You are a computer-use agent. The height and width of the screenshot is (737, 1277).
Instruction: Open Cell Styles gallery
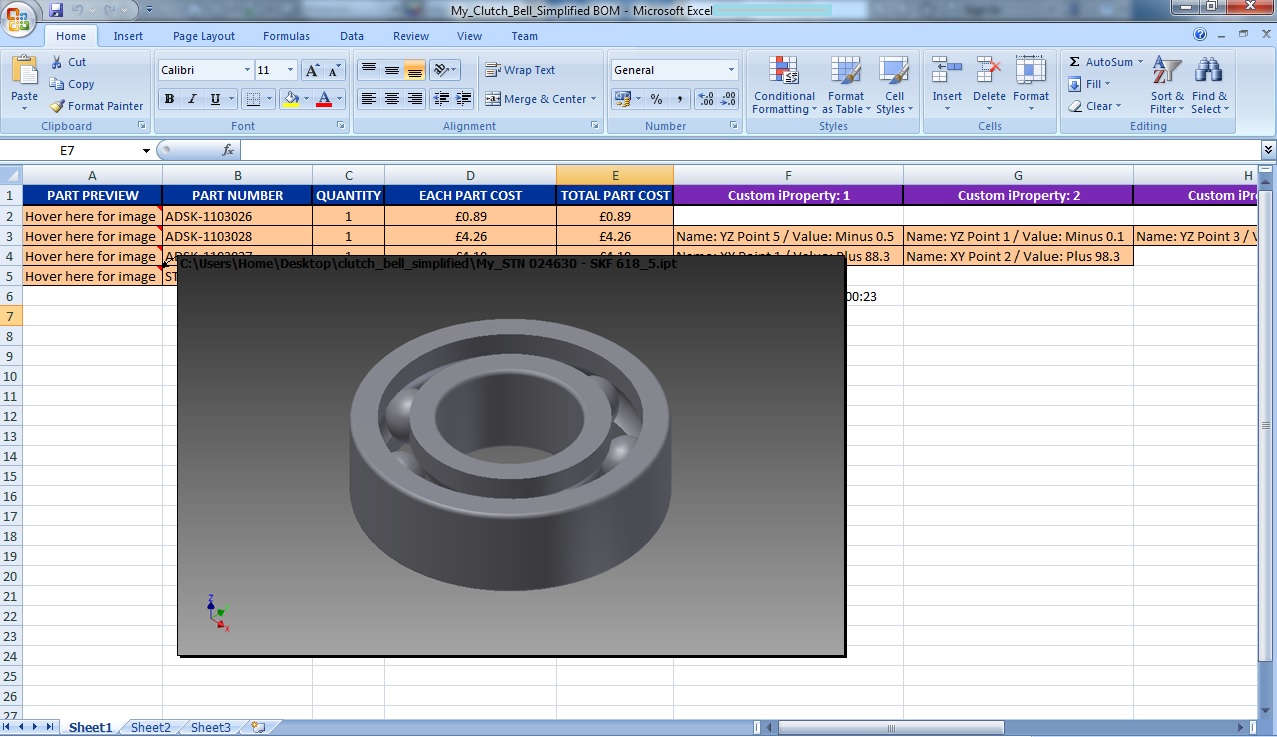893,85
